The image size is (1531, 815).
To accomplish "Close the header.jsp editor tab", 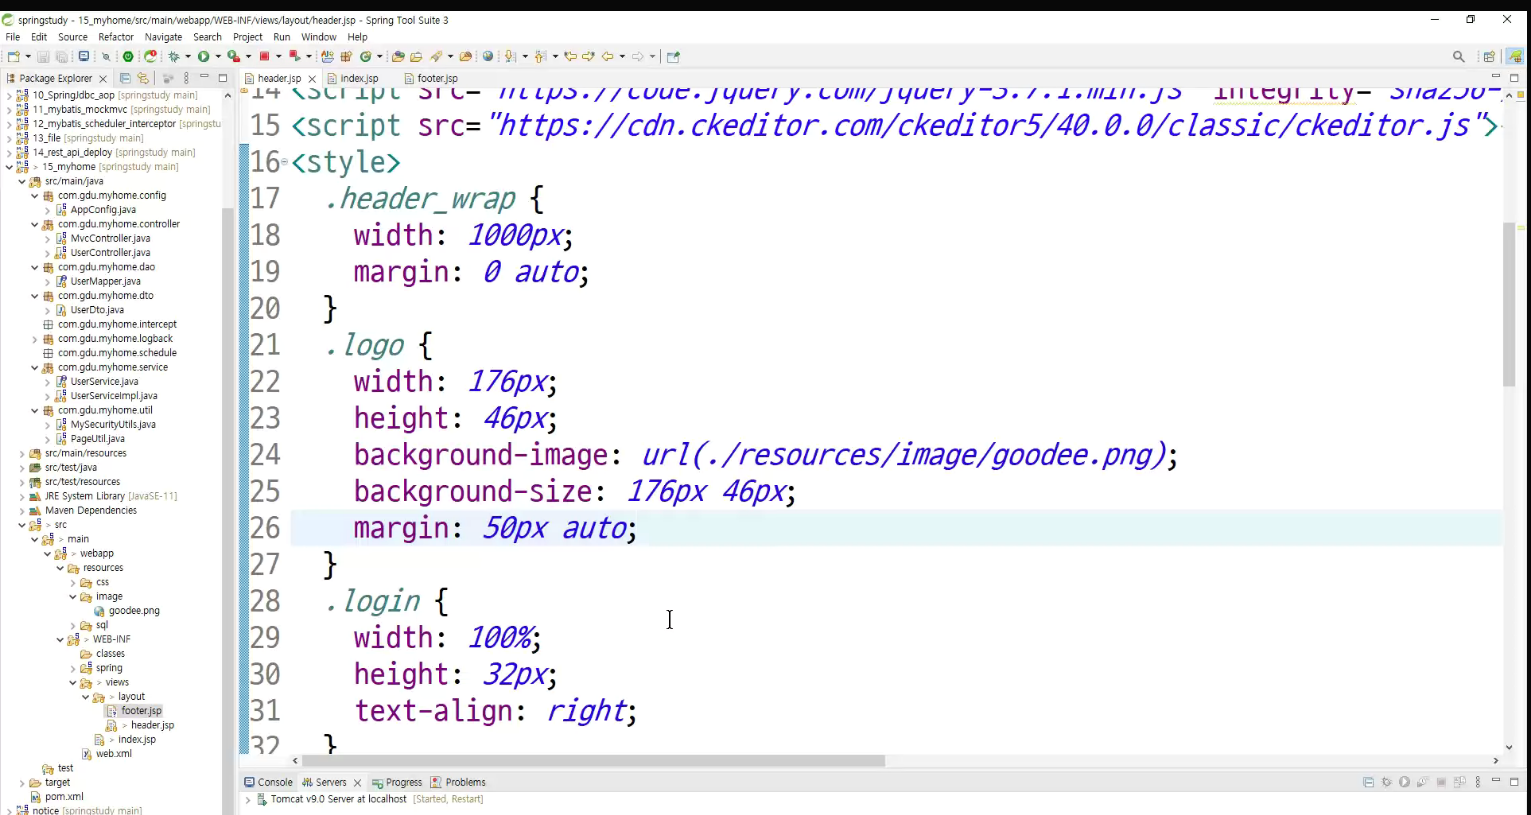I will pos(312,79).
